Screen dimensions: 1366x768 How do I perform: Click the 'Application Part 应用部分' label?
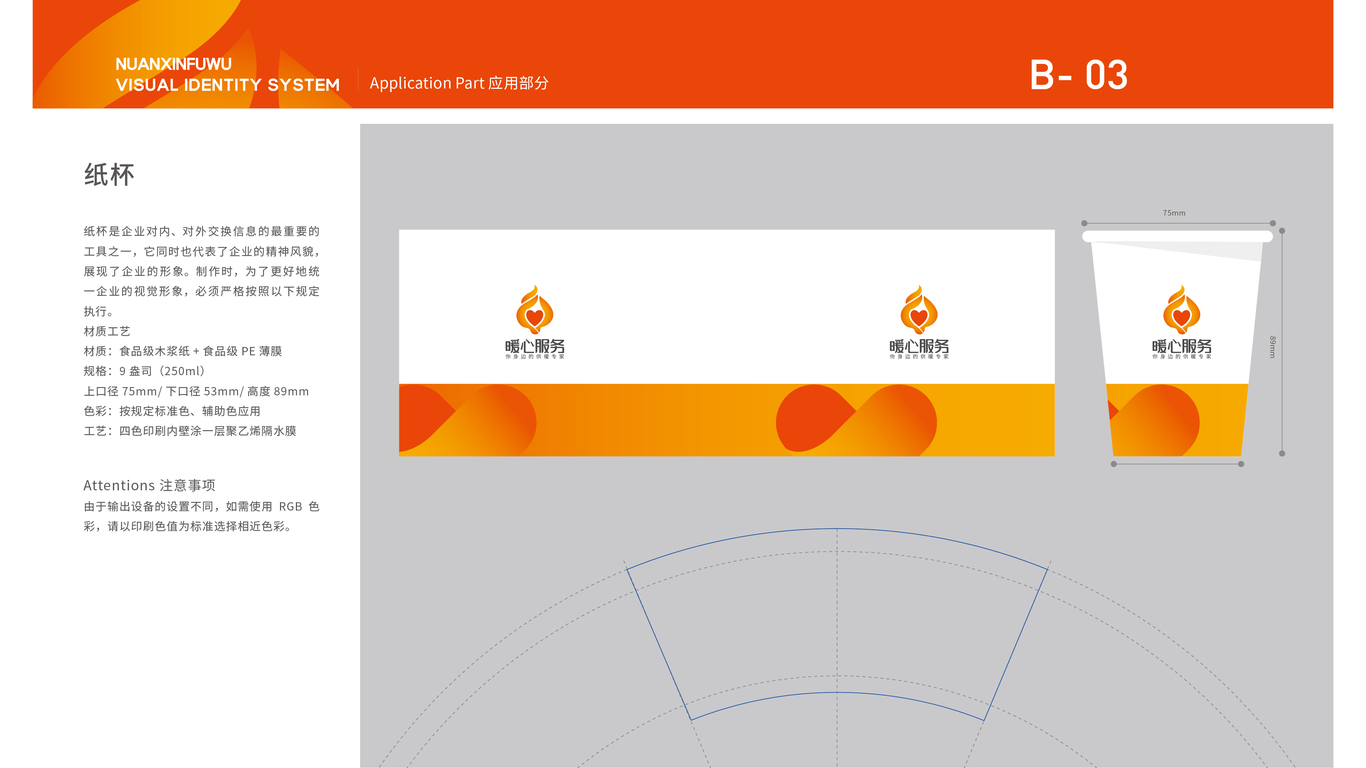[459, 83]
